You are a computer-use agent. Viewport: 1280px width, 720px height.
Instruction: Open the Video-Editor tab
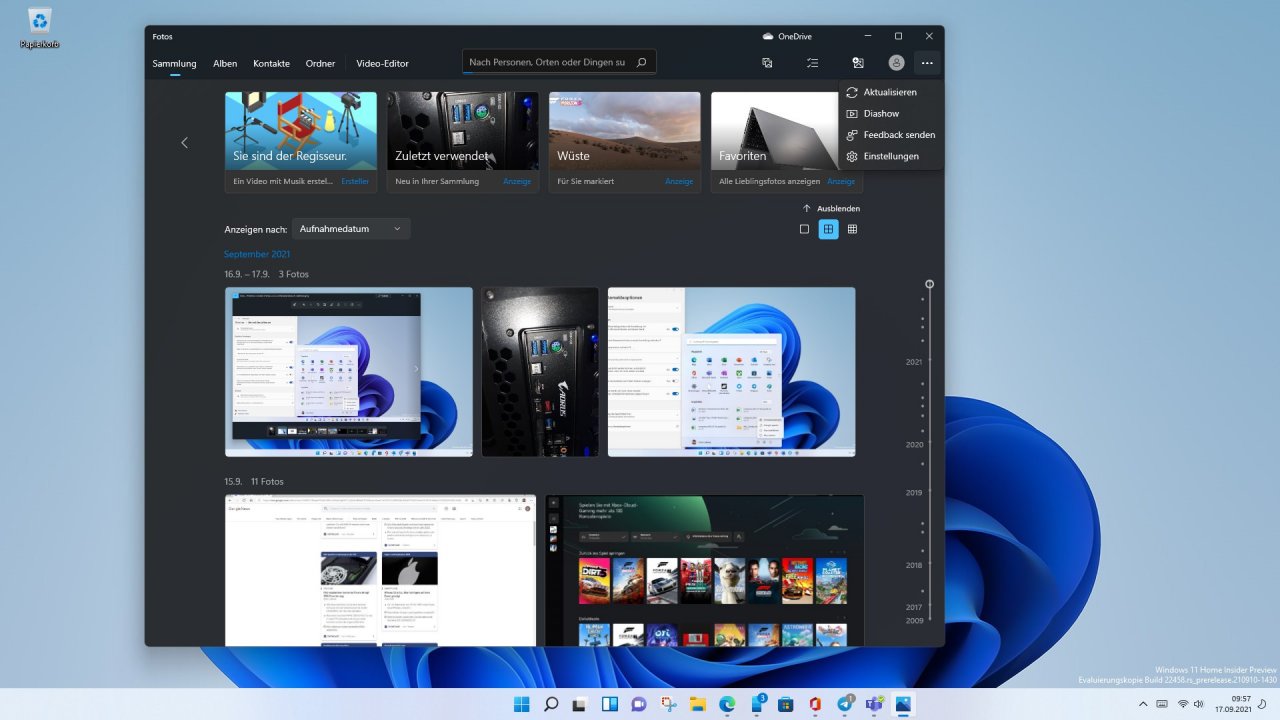tap(382, 63)
